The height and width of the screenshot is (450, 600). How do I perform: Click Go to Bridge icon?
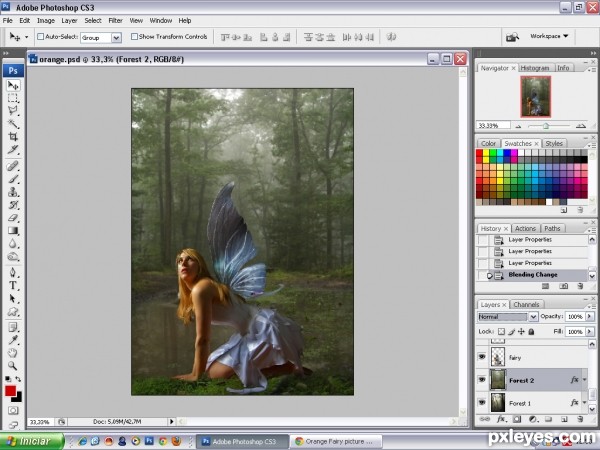[x=512, y=37]
